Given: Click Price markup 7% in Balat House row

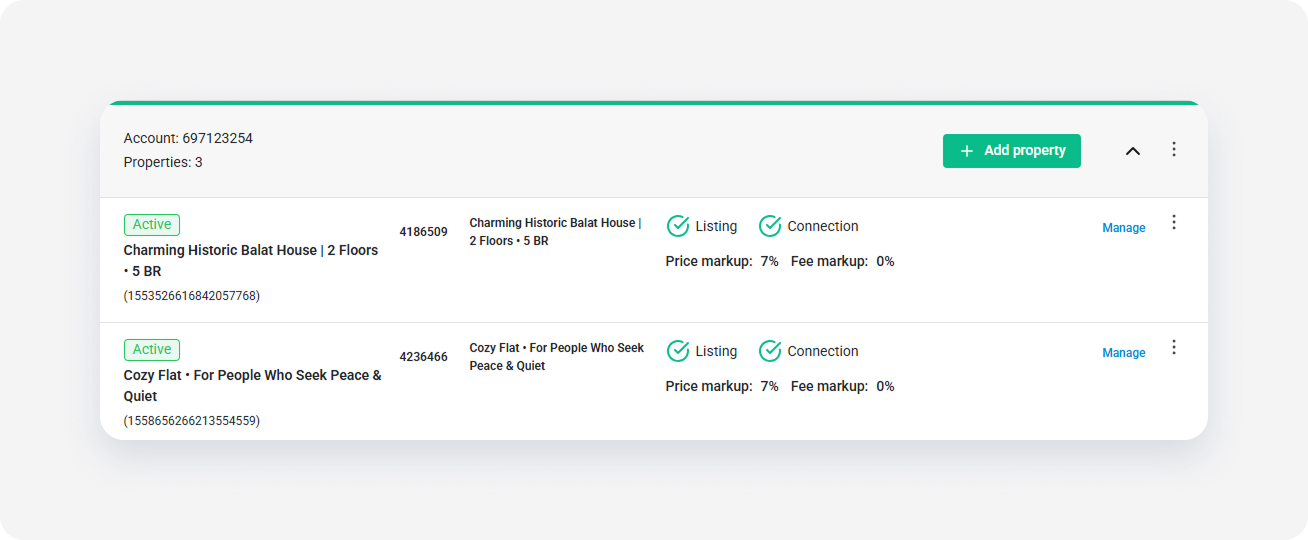Looking at the screenshot, I should click(x=722, y=261).
